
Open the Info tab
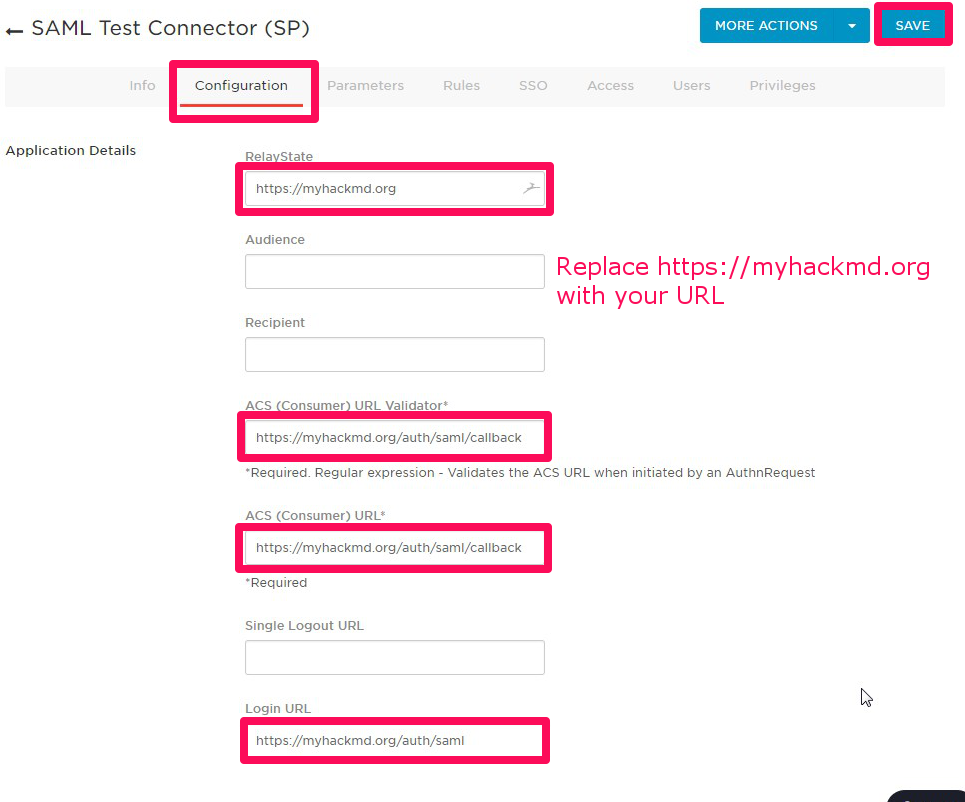142,86
